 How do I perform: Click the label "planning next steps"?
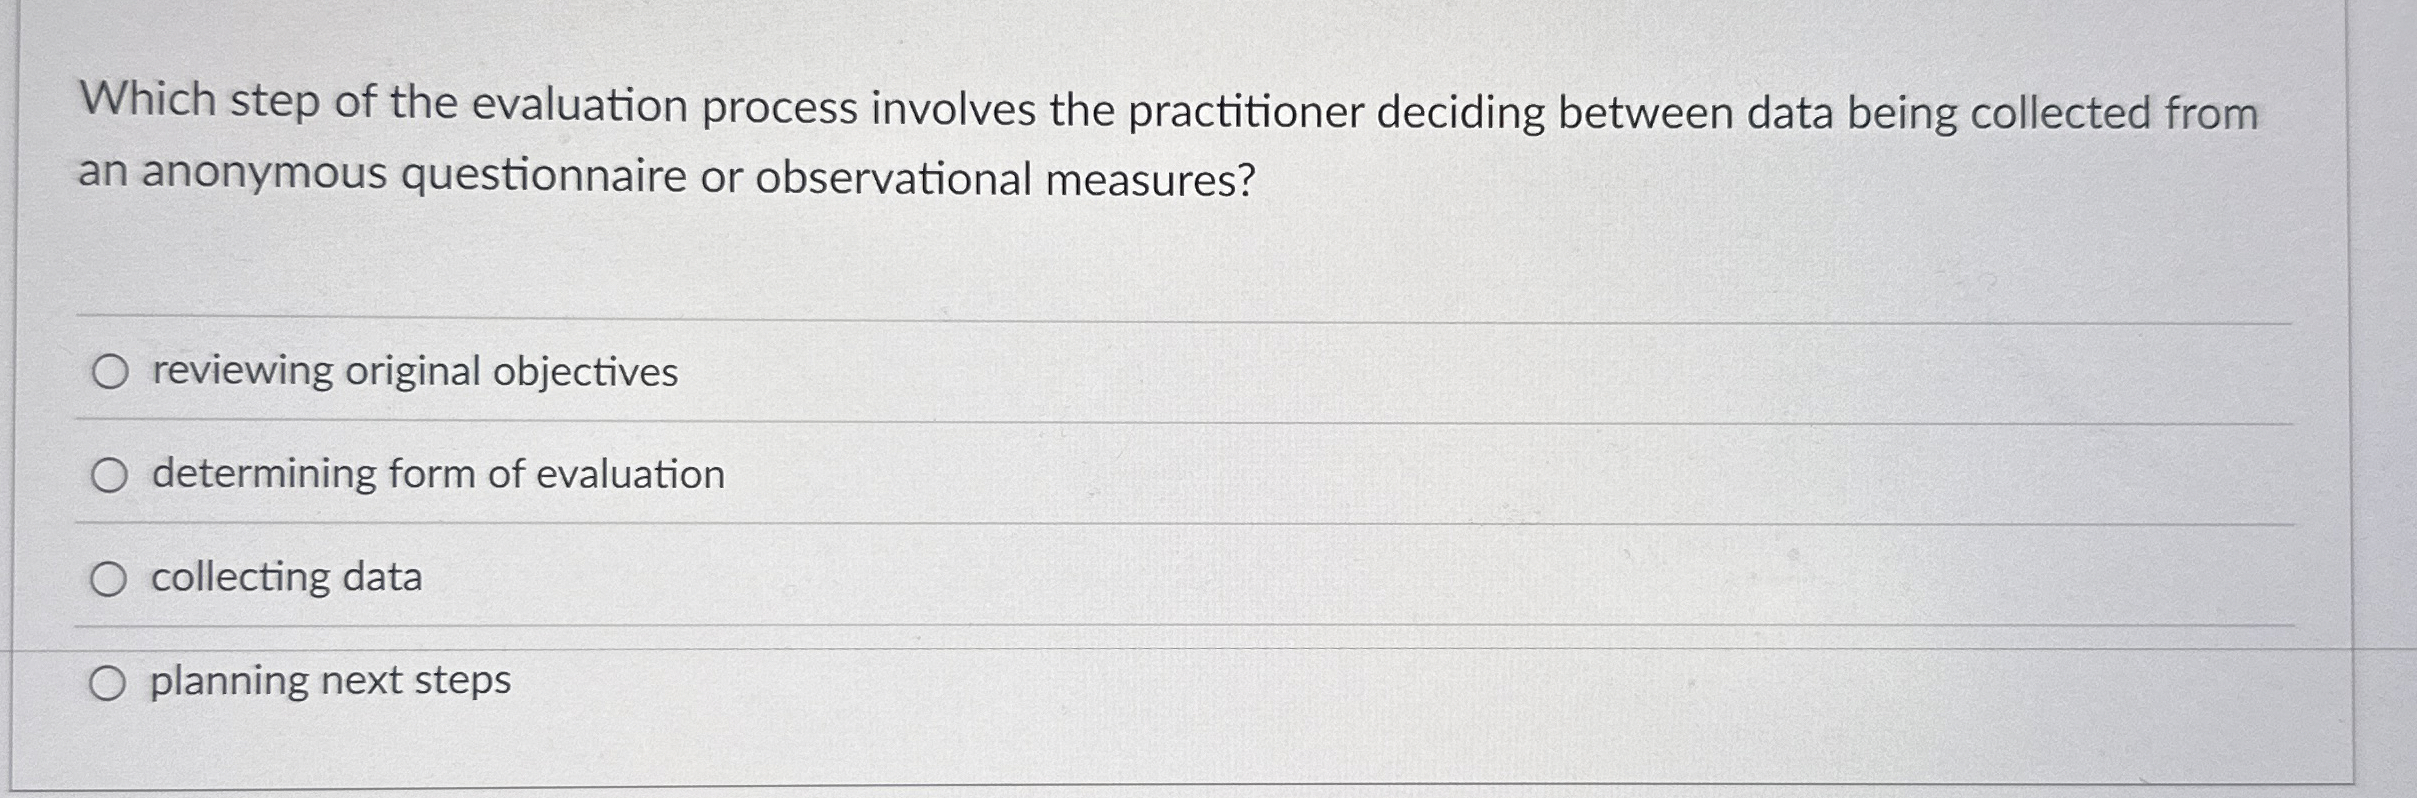(x=328, y=681)
